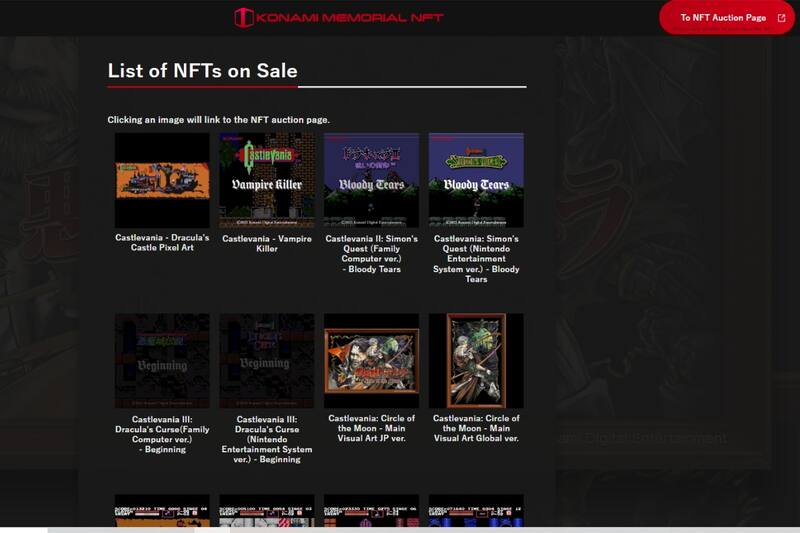Image resolution: width=800 pixels, height=533 pixels.
Task: Open Simon's Quest Nintendo Entertainment System Bloody Tears image
Action: [476, 180]
